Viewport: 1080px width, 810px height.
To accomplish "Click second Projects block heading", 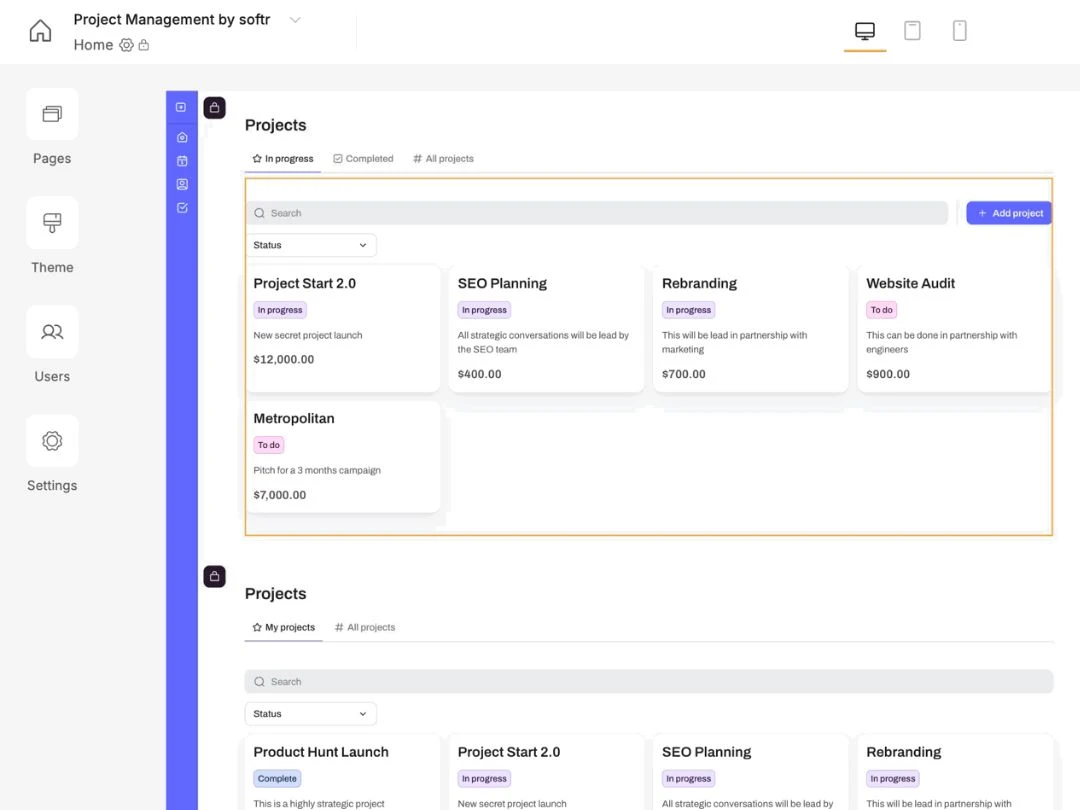I will coord(276,594).
